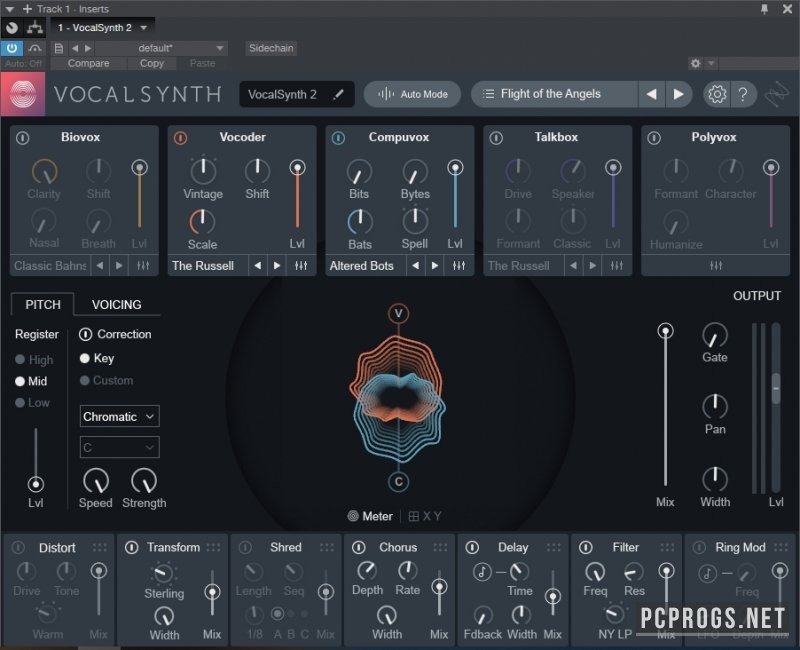The height and width of the screenshot is (650, 800).
Task: Open Vocoder advanced sliders panel
Action: pyautogui.click(x=301, y=266)
